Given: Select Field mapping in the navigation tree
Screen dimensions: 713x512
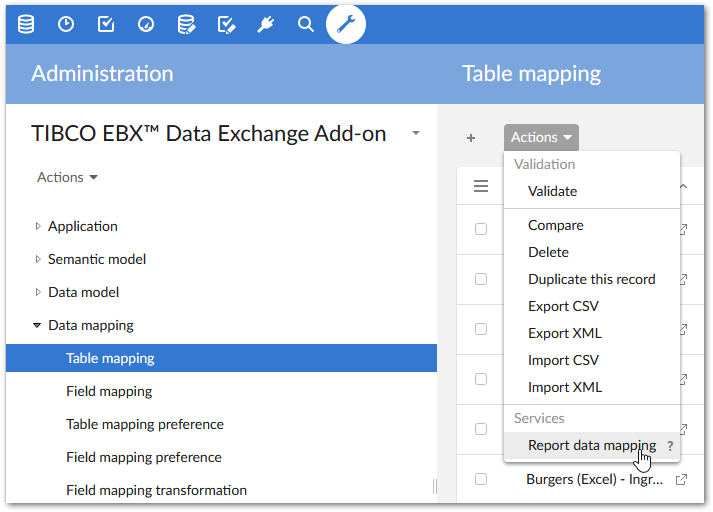Looking at the screenshot, I should point(109,391).
